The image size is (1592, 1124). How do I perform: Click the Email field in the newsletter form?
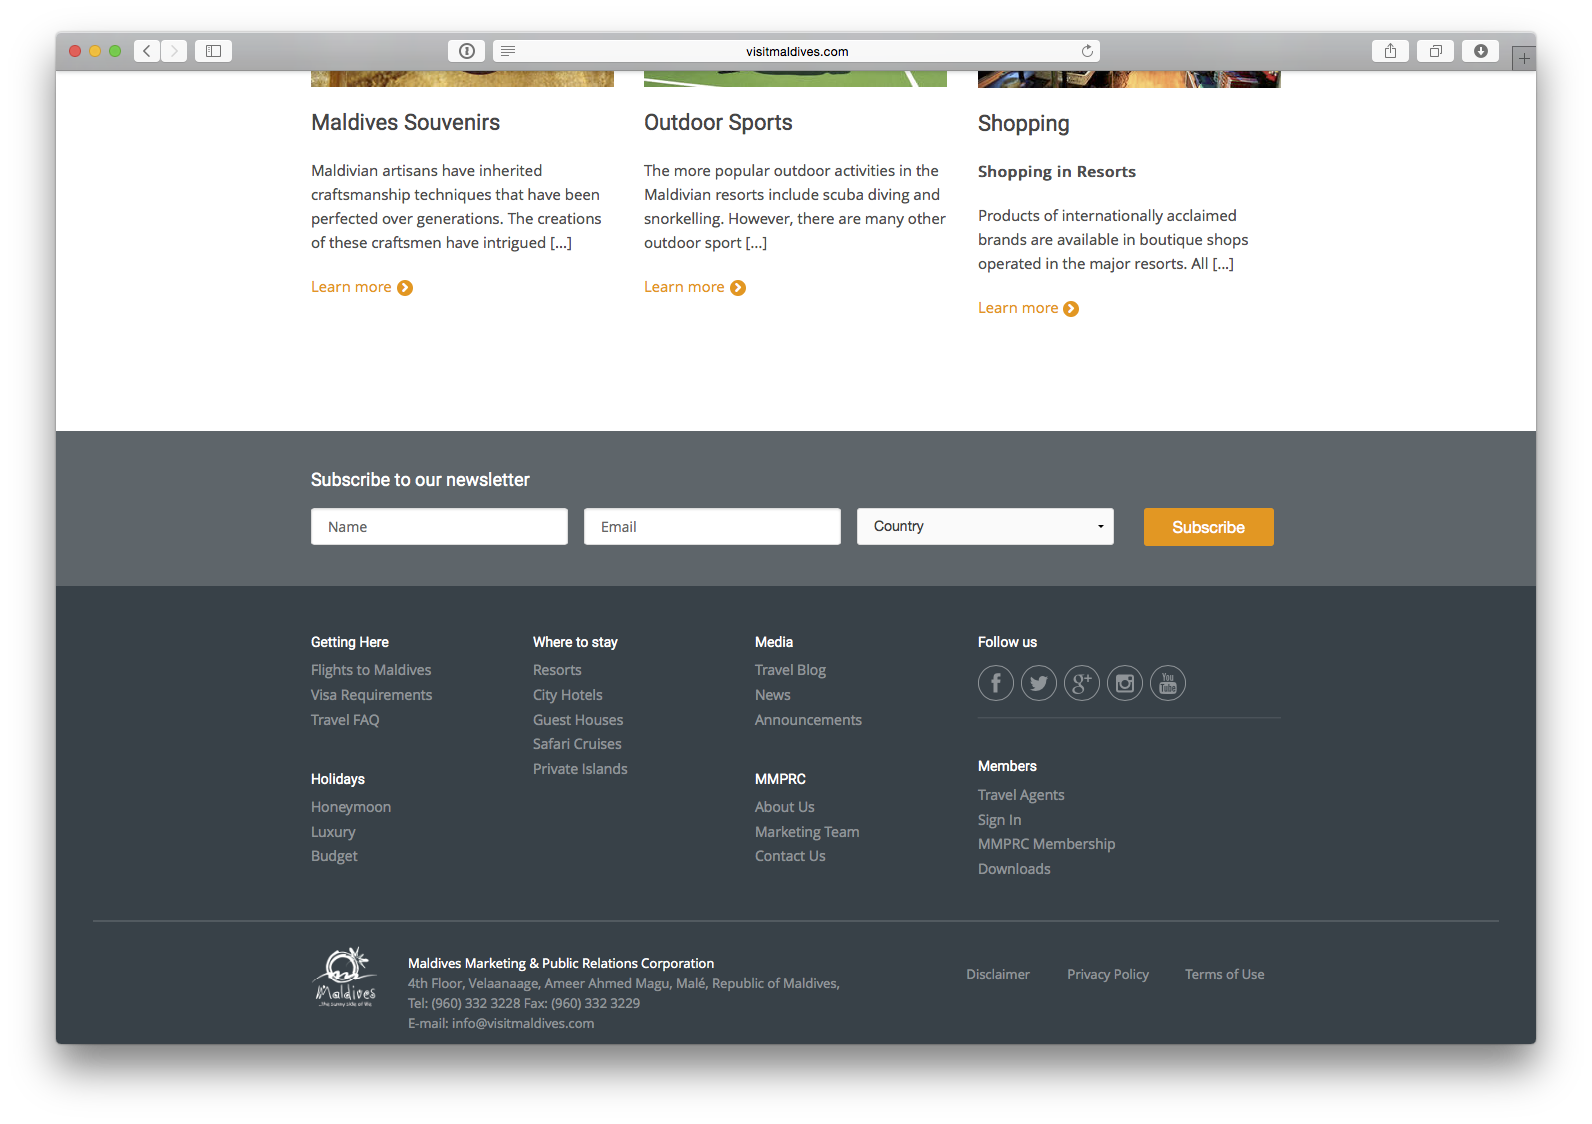coord(712,527)
